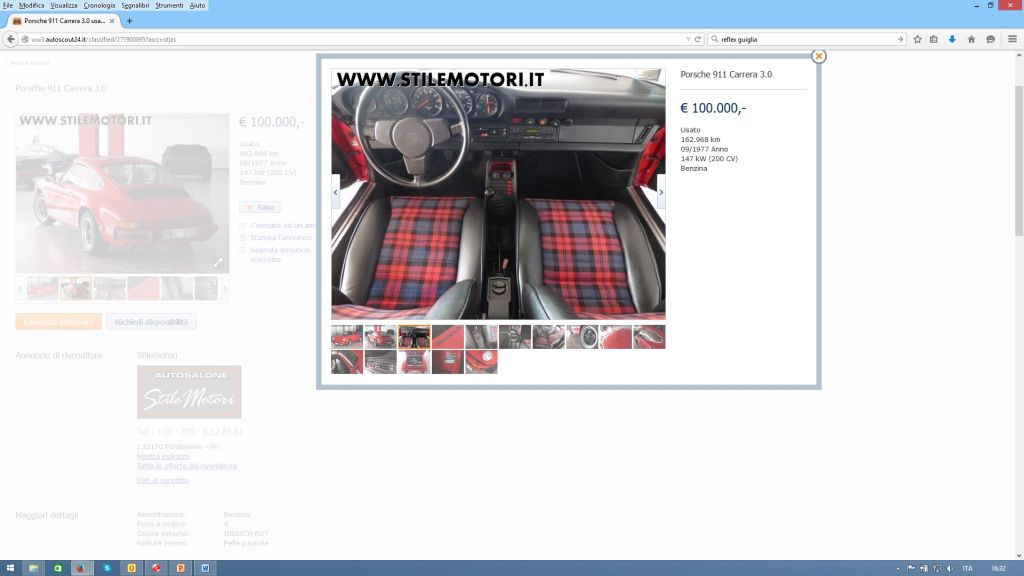The width and height of the screenshot is (1024, 576).
Task: Open the Aiuto menu
Action: coord(197,5)
